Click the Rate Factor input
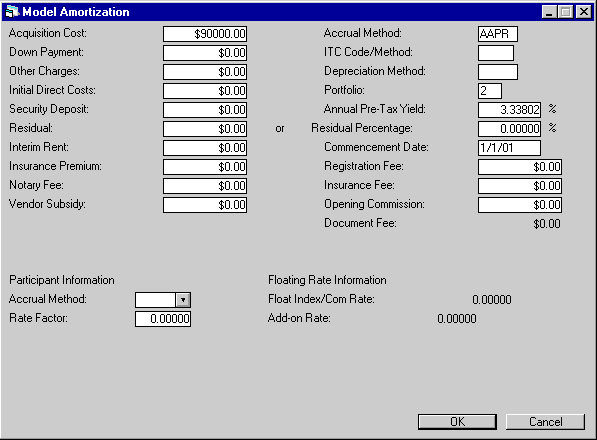The height and width of the screenshot is (440, 597). point(163,319)
